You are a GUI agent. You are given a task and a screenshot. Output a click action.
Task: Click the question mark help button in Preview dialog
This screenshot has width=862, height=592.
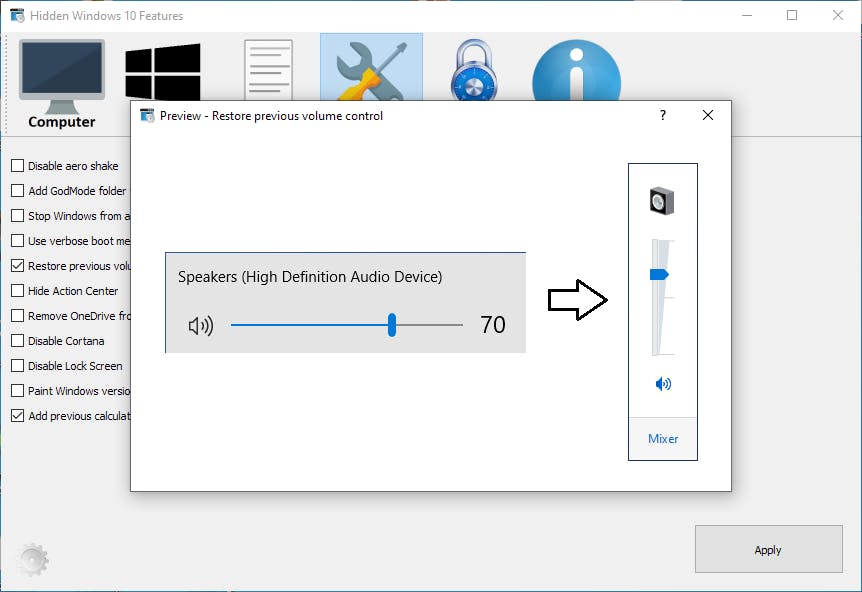[x=663, y=115]
